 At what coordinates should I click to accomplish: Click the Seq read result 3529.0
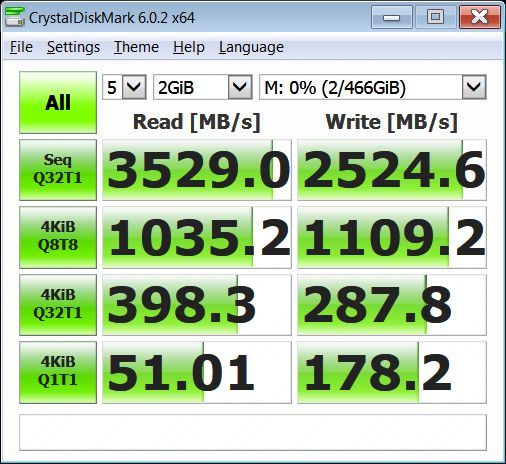pyautogui.click(x=197, y=170)
